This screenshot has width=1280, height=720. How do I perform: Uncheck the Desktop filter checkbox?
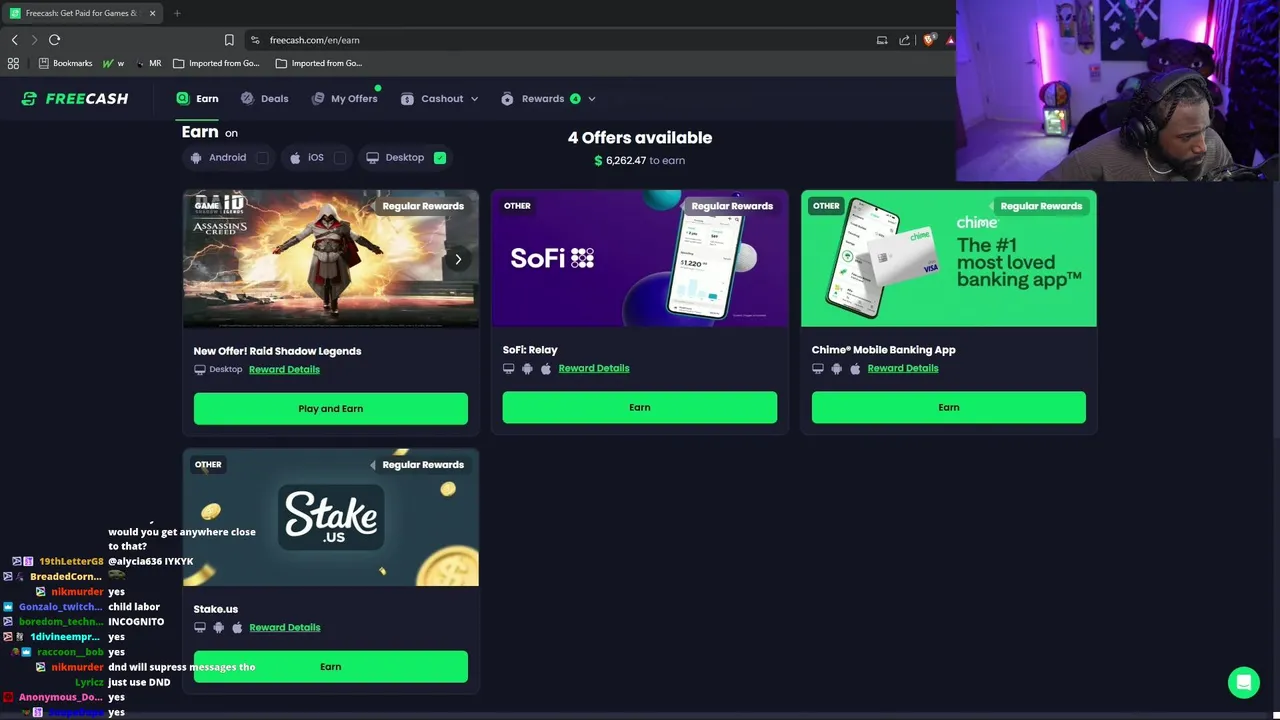point(440,157)
